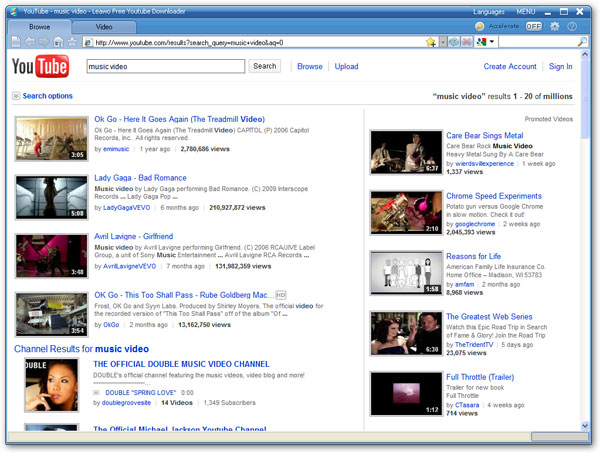Viewport: 600px width, 453px height.
Task: Open Ok Go Here It Goes Again title
Action: click(179, 119)
